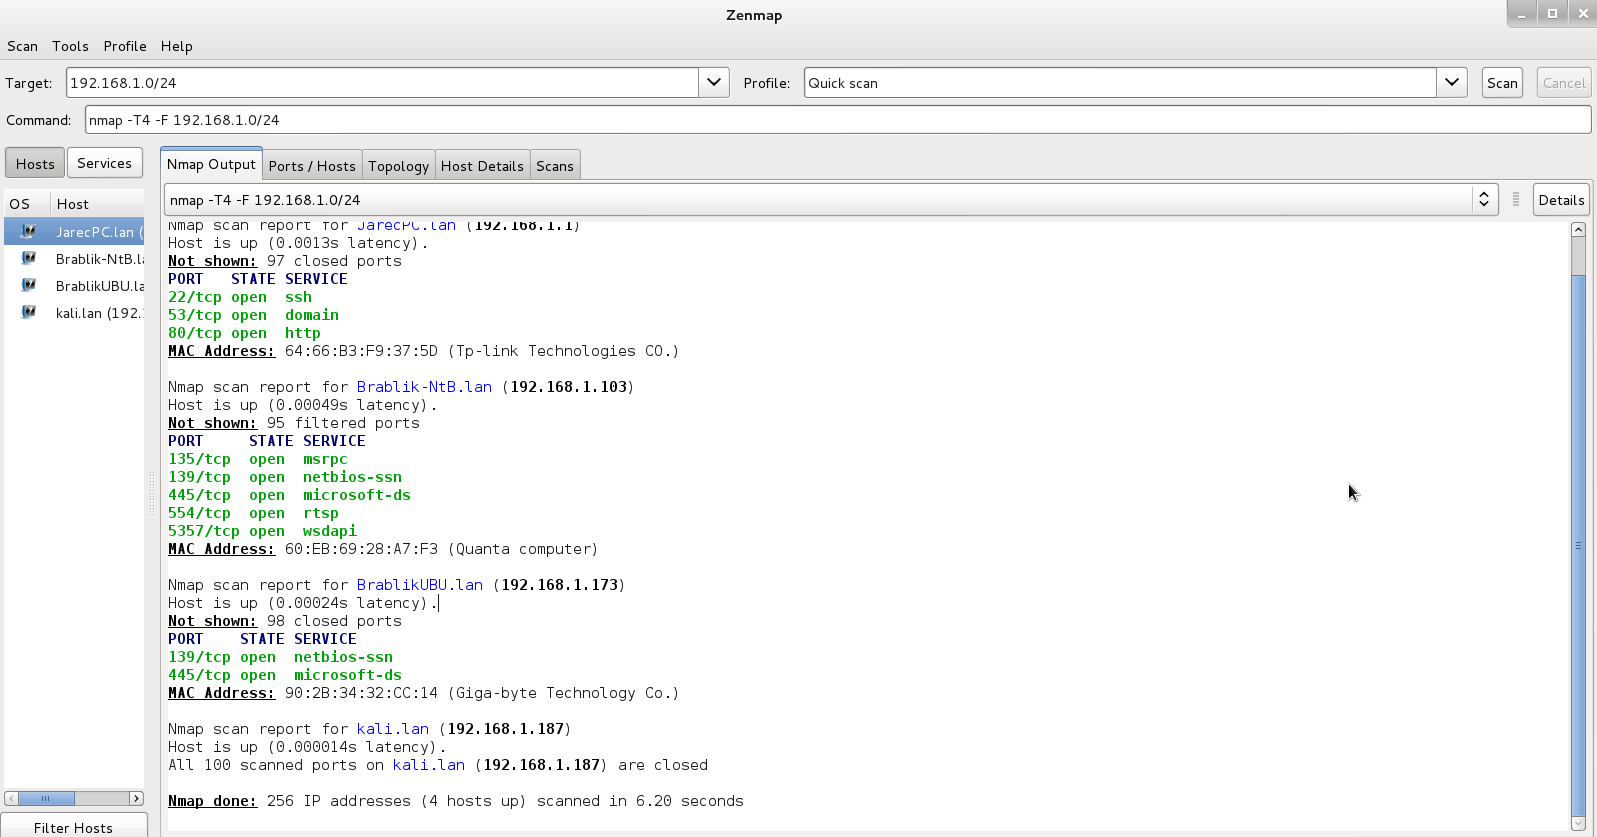
Task: Switch to the Ports / Hosts tab
Action: click(312, 166)
